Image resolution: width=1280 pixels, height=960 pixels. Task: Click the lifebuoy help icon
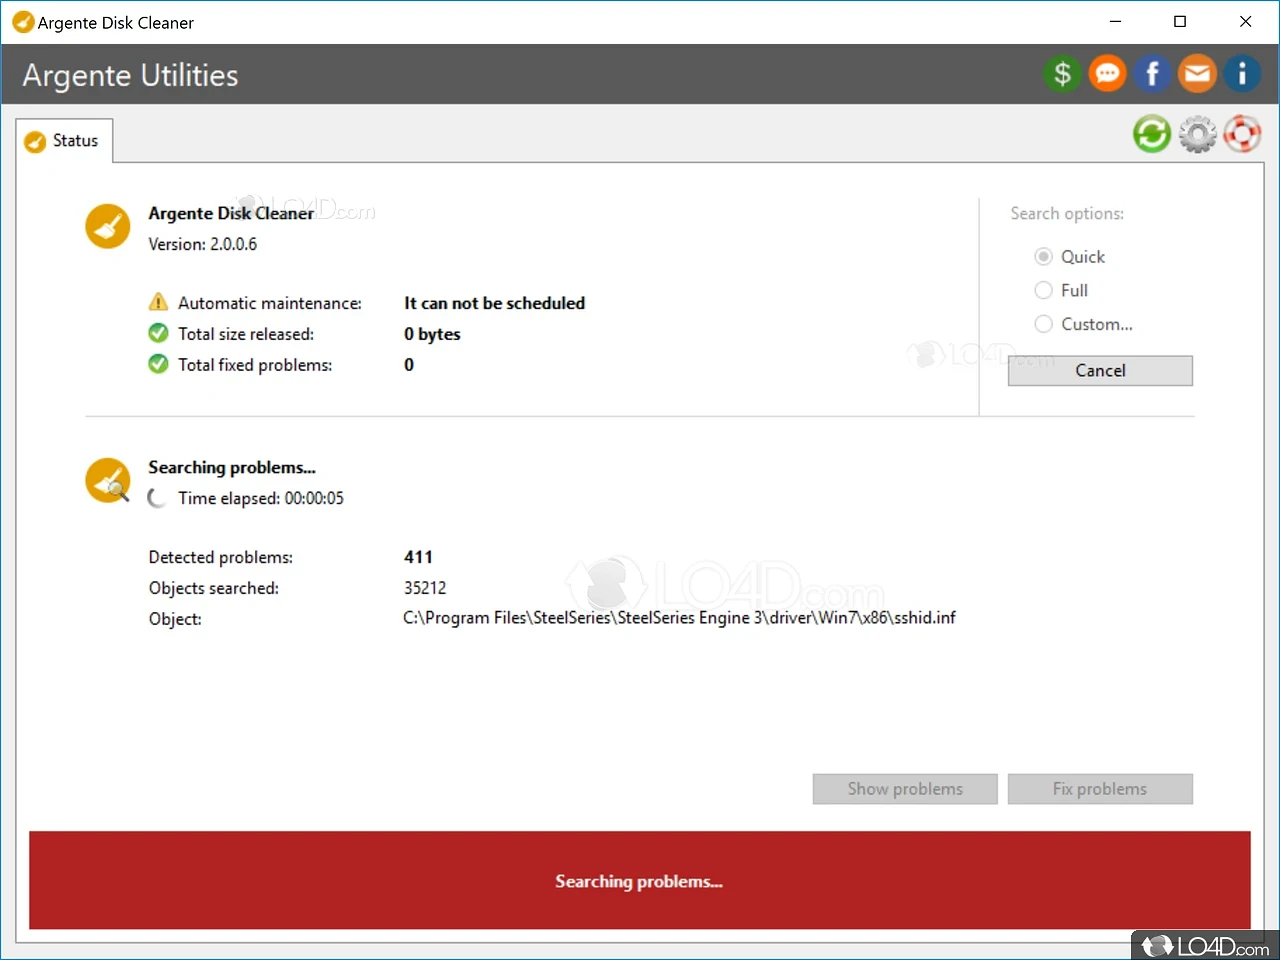click(x=1242, y=133)
